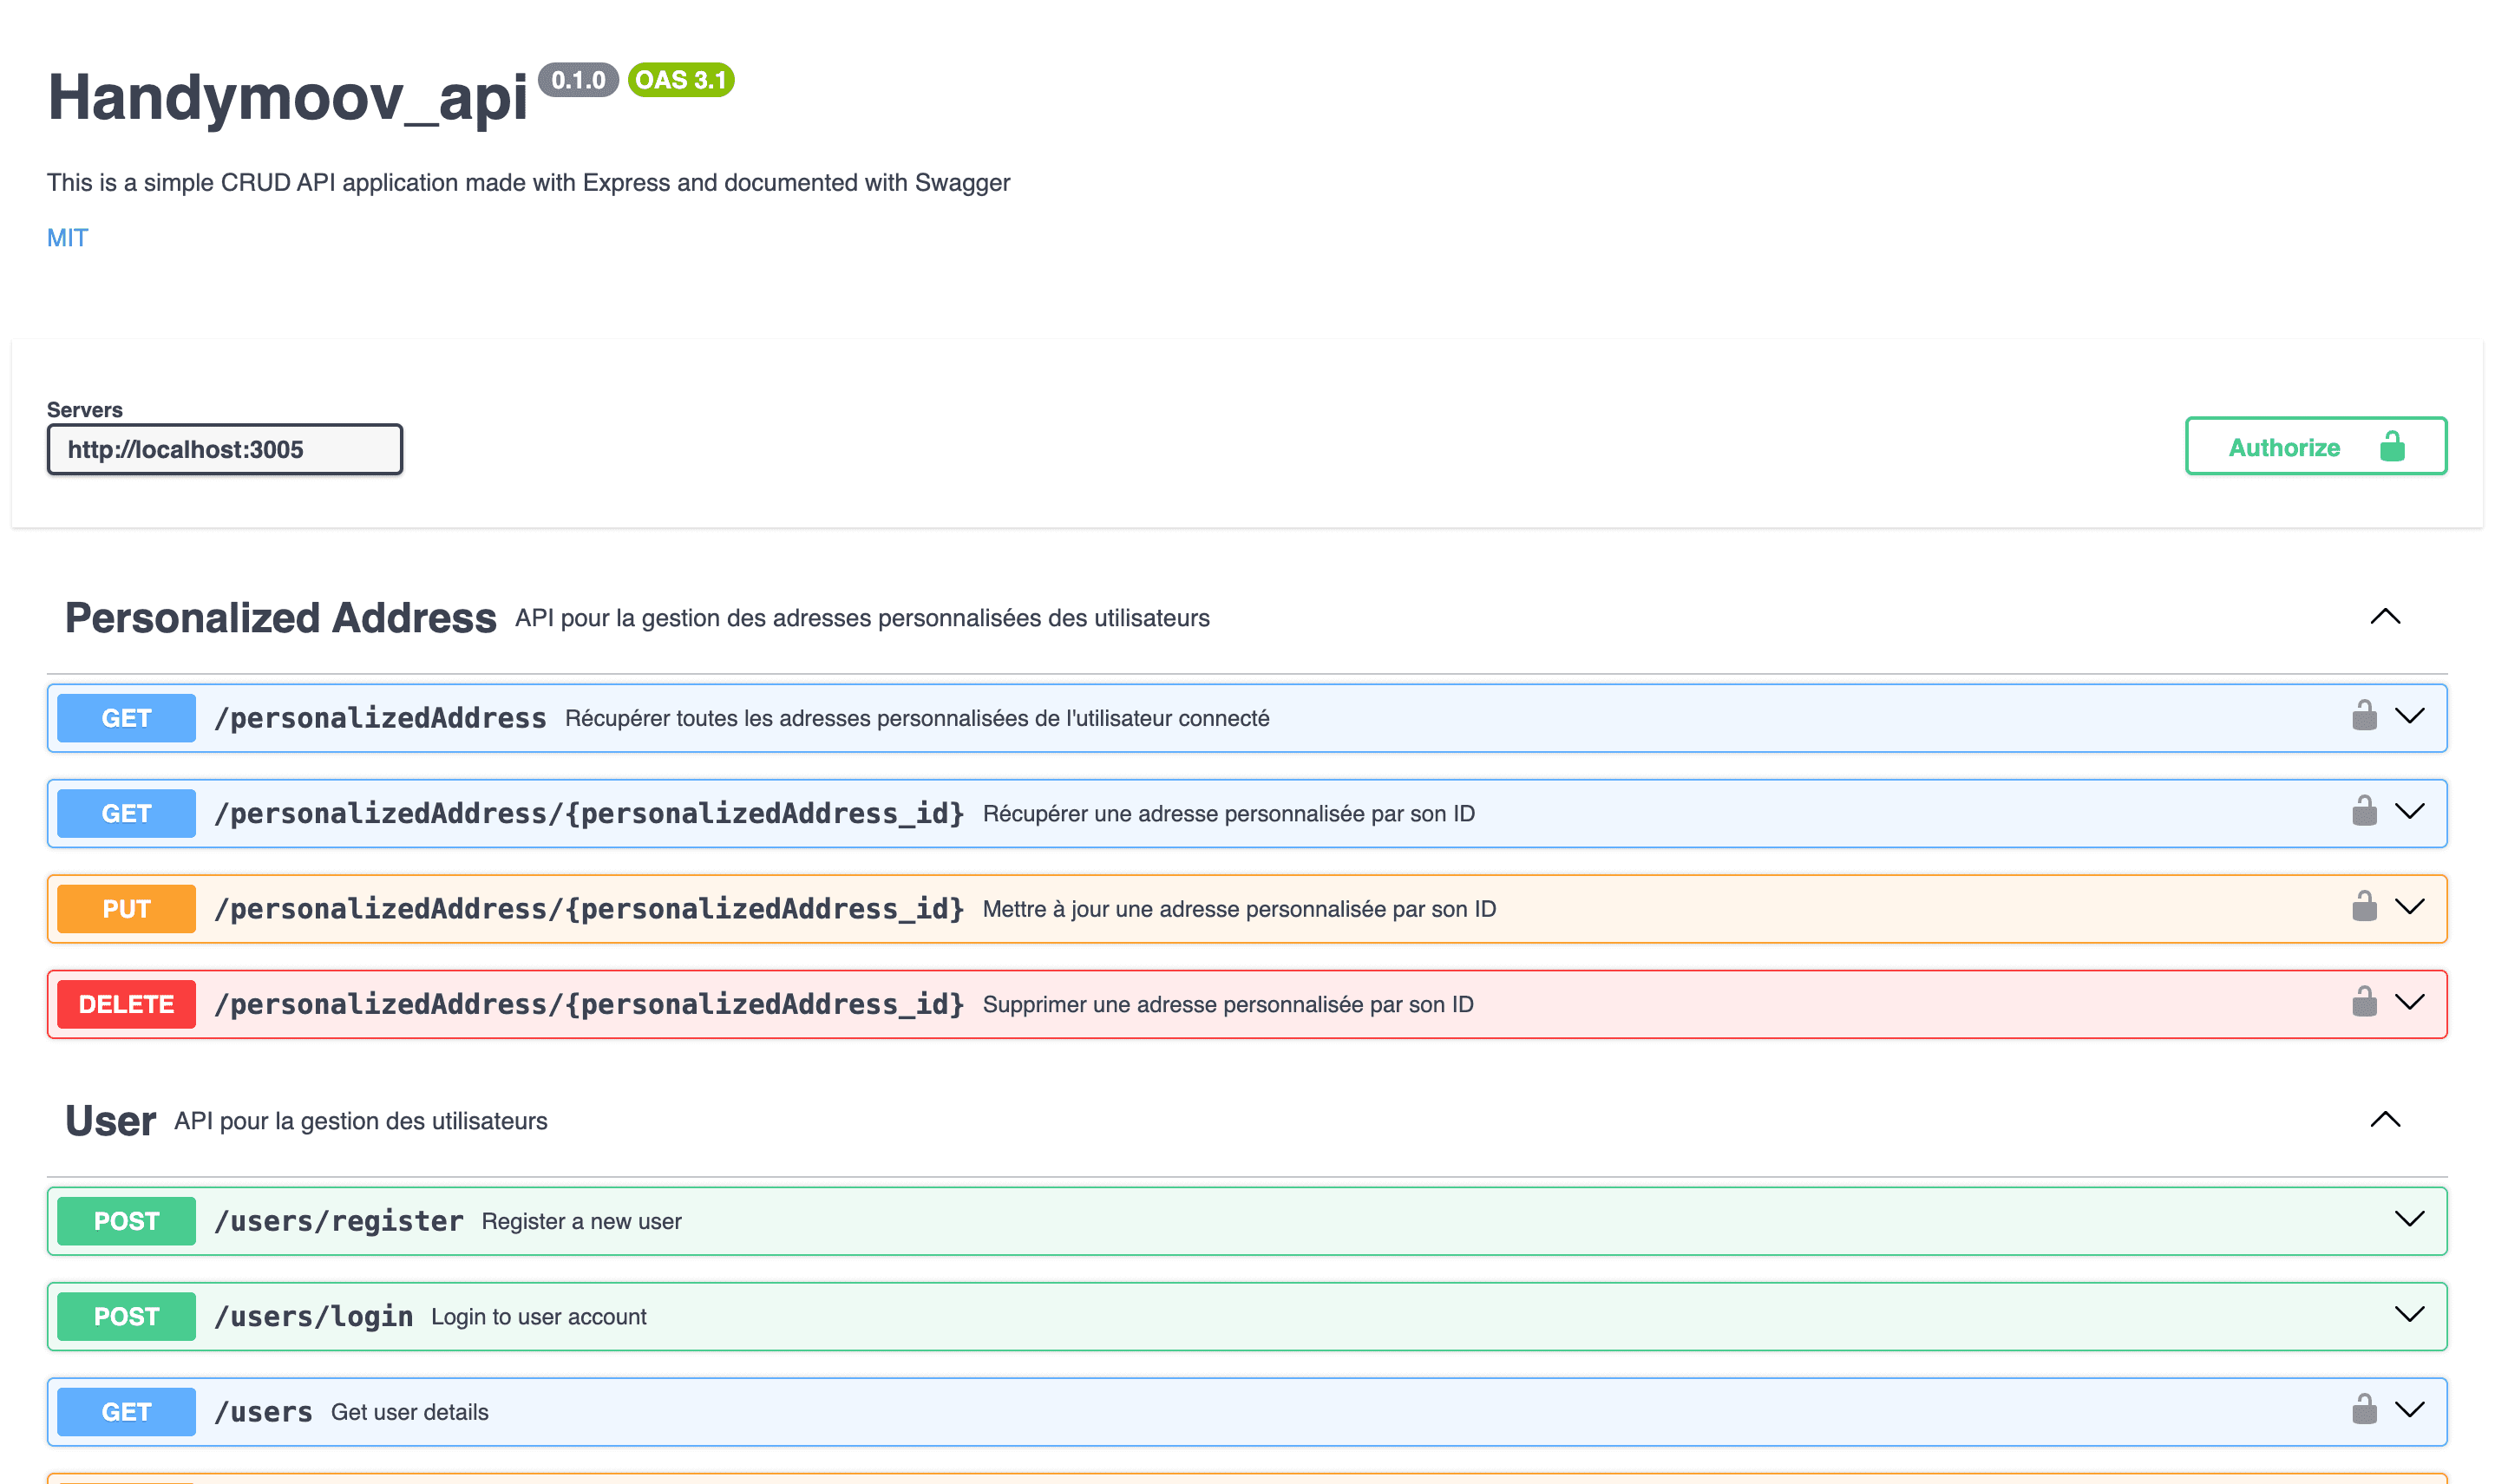The width and height of the screenshot is (2495, 1484).
Task: Open the MIT license link
Action: click(67, 238)
